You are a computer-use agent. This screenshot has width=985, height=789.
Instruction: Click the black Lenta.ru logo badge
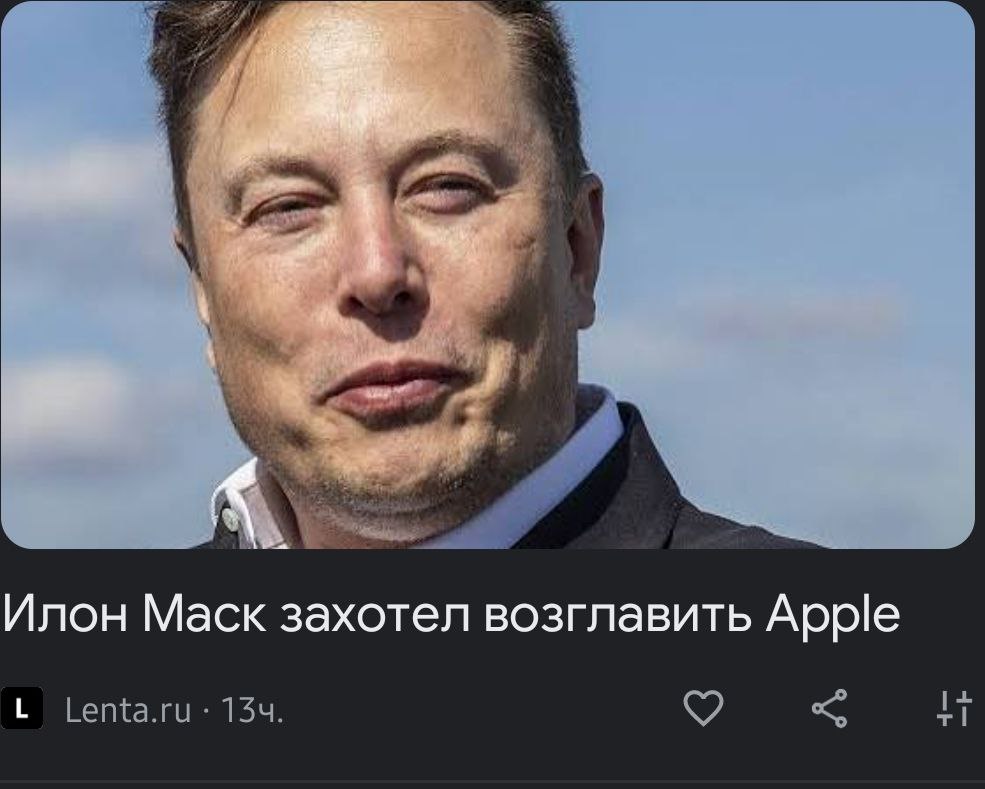pyautogui.click(x=22, y=708)
